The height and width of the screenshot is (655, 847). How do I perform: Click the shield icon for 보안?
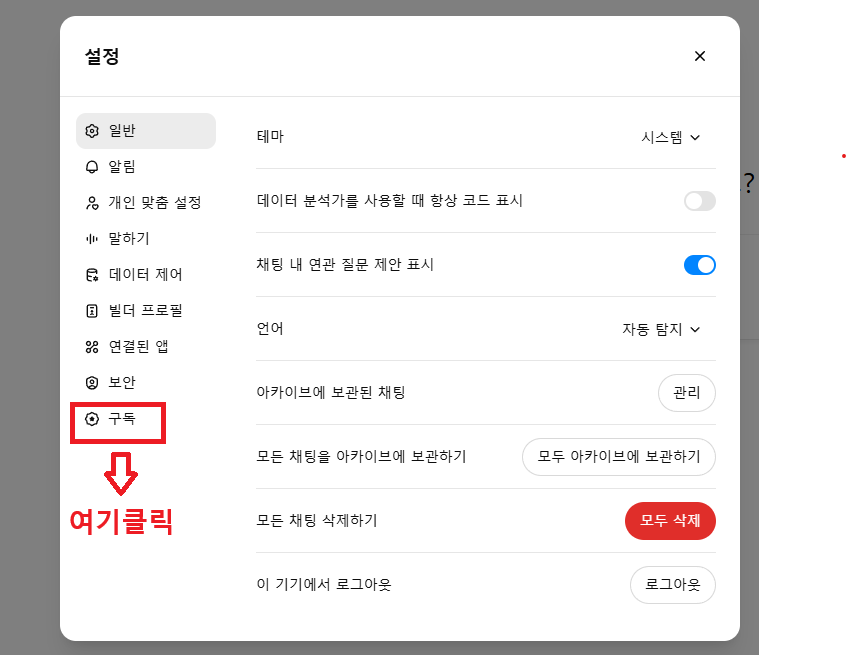[x=92, y=383]
